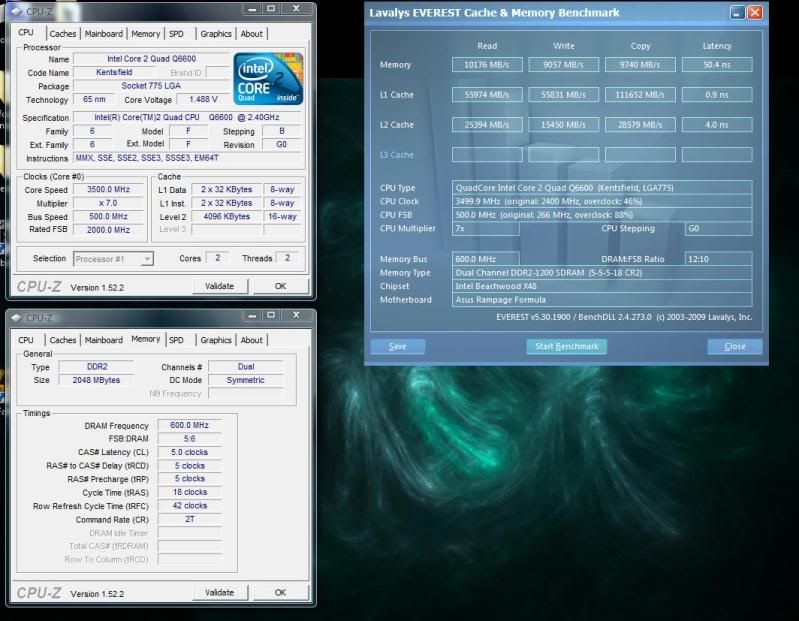Switch to CPU tab in bottom CPU-Z window

26,340
